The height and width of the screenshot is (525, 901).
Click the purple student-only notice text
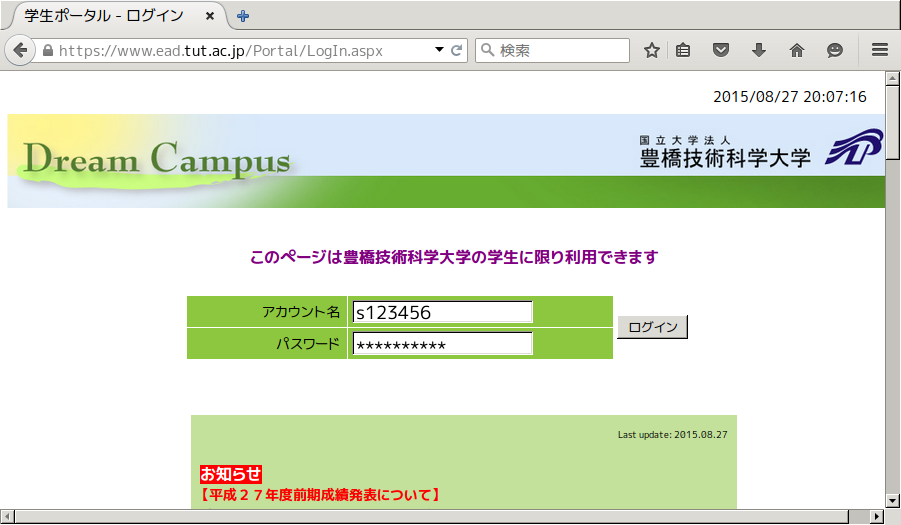454,257
